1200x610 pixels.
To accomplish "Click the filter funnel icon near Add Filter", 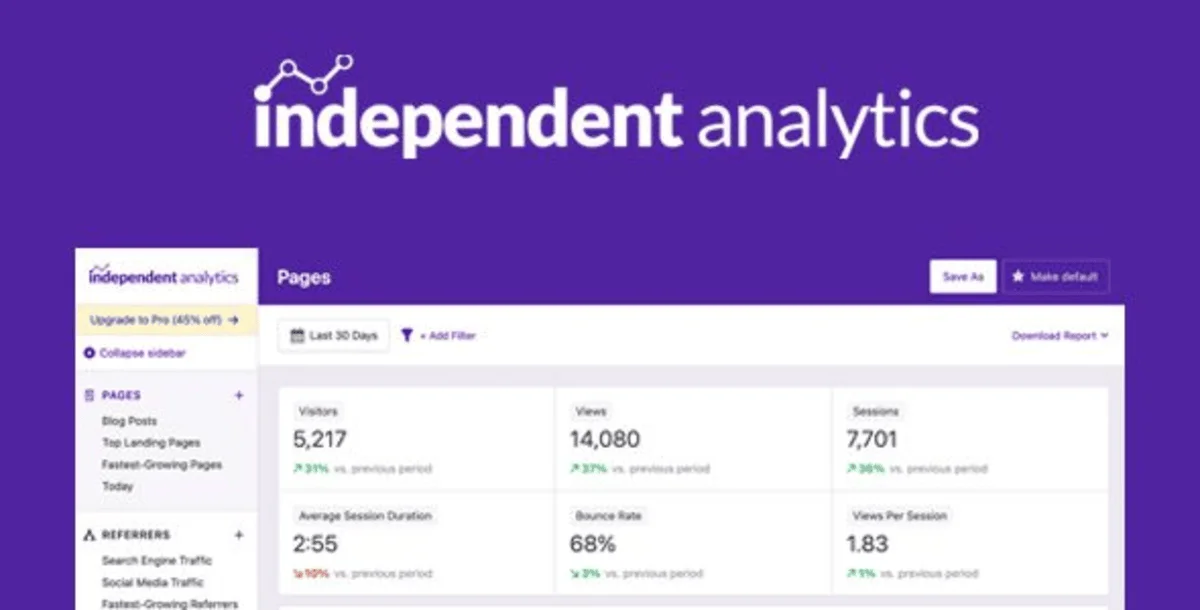I will click(x=405, y=335).
